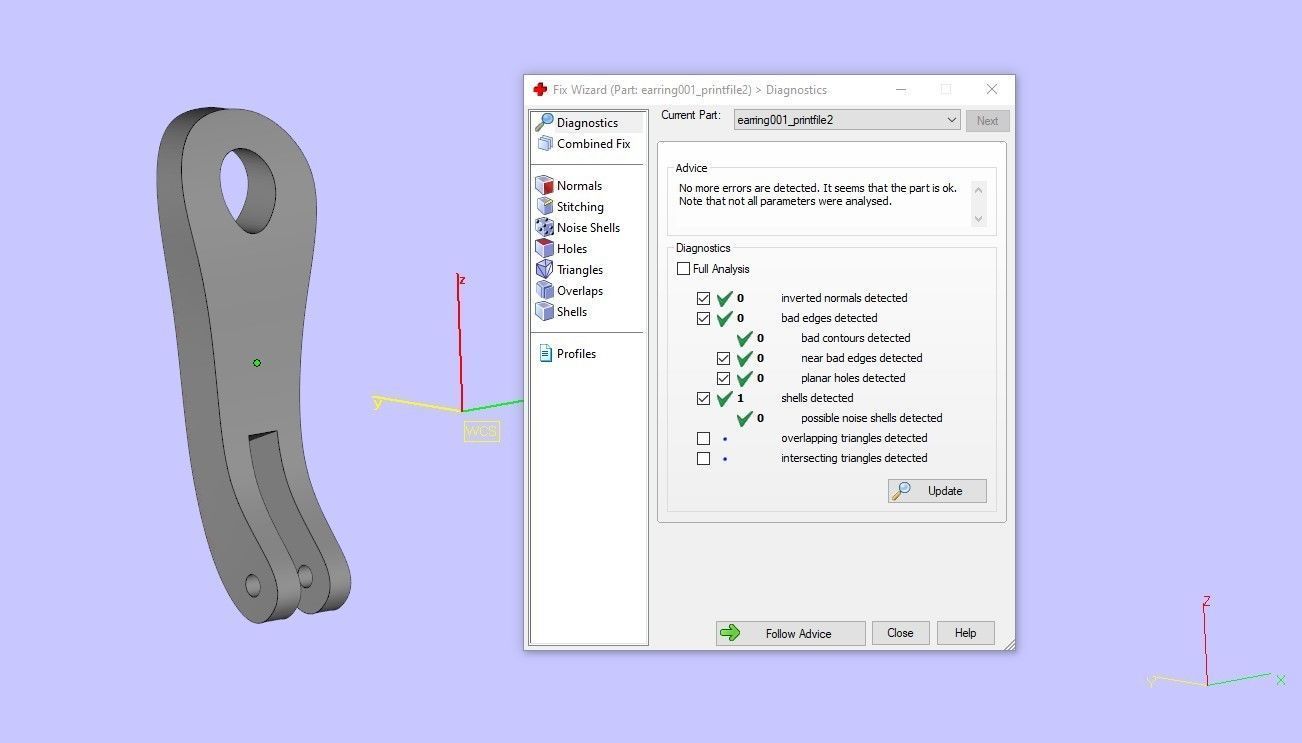Uncheck inverted normals detected checkbox
Viewport: 1302px width, 743px height.
coord(703,298)
